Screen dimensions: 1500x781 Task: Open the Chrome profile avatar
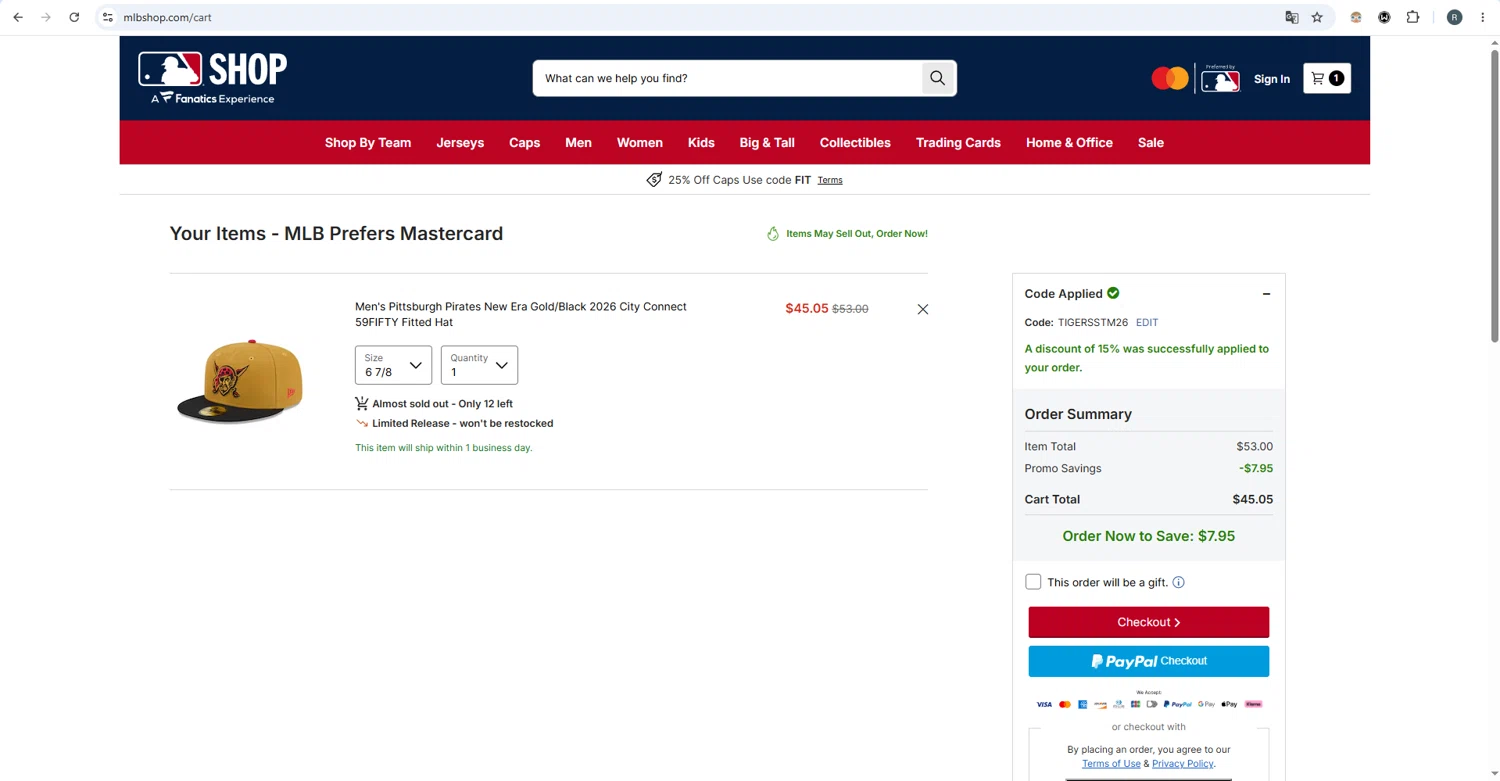click(1455, 17)
